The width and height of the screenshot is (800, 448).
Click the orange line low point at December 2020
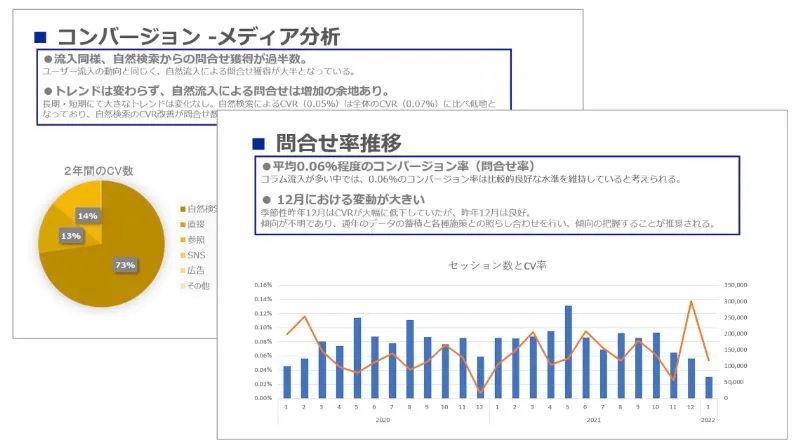point(480,392)
